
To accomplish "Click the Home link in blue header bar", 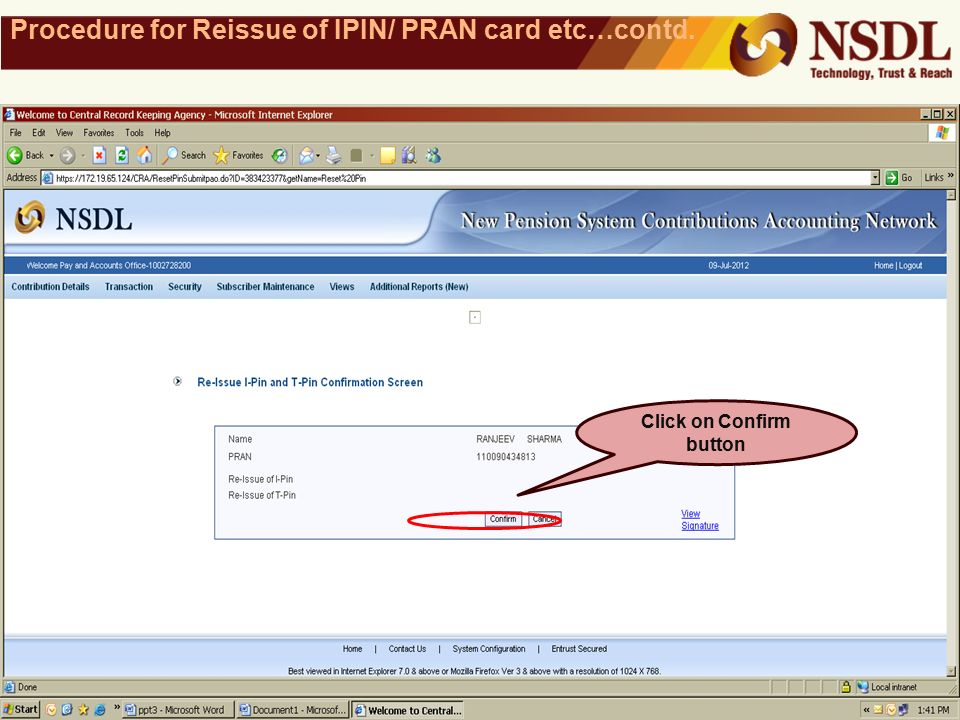I will pos(883,266).
